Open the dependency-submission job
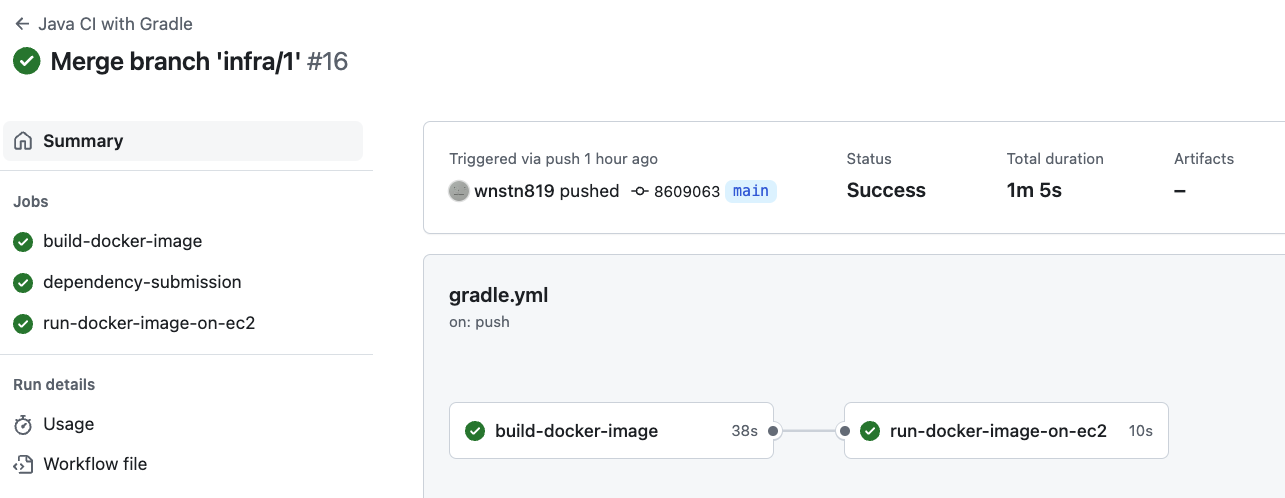 tap(142, 283)
